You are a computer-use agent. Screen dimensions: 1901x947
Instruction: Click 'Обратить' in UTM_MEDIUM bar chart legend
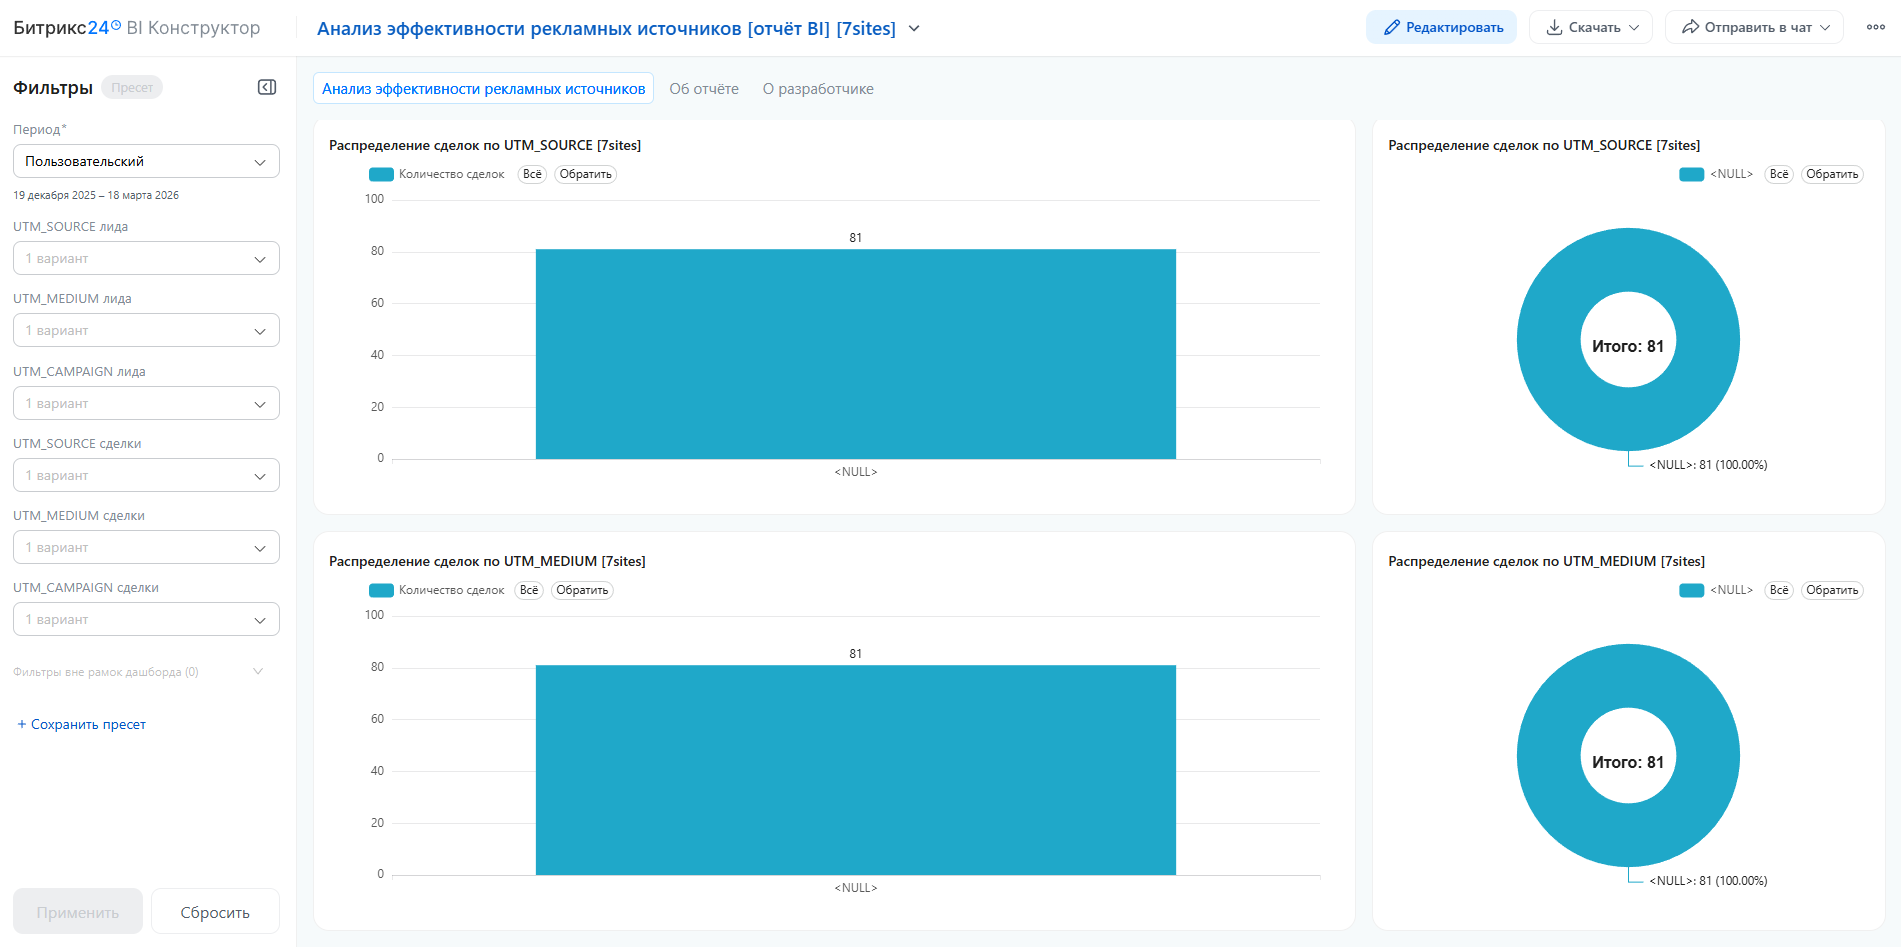click(582, 590)
